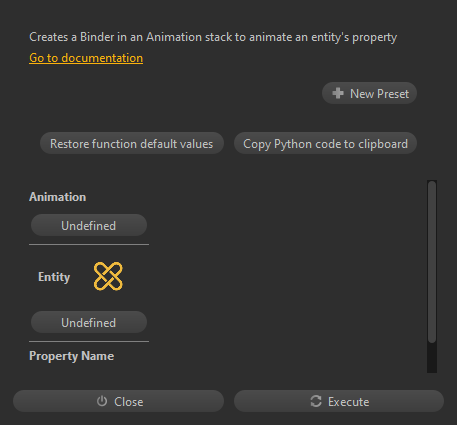Click the Binder description text at top
457x425 pixels.
coord(213,37)
